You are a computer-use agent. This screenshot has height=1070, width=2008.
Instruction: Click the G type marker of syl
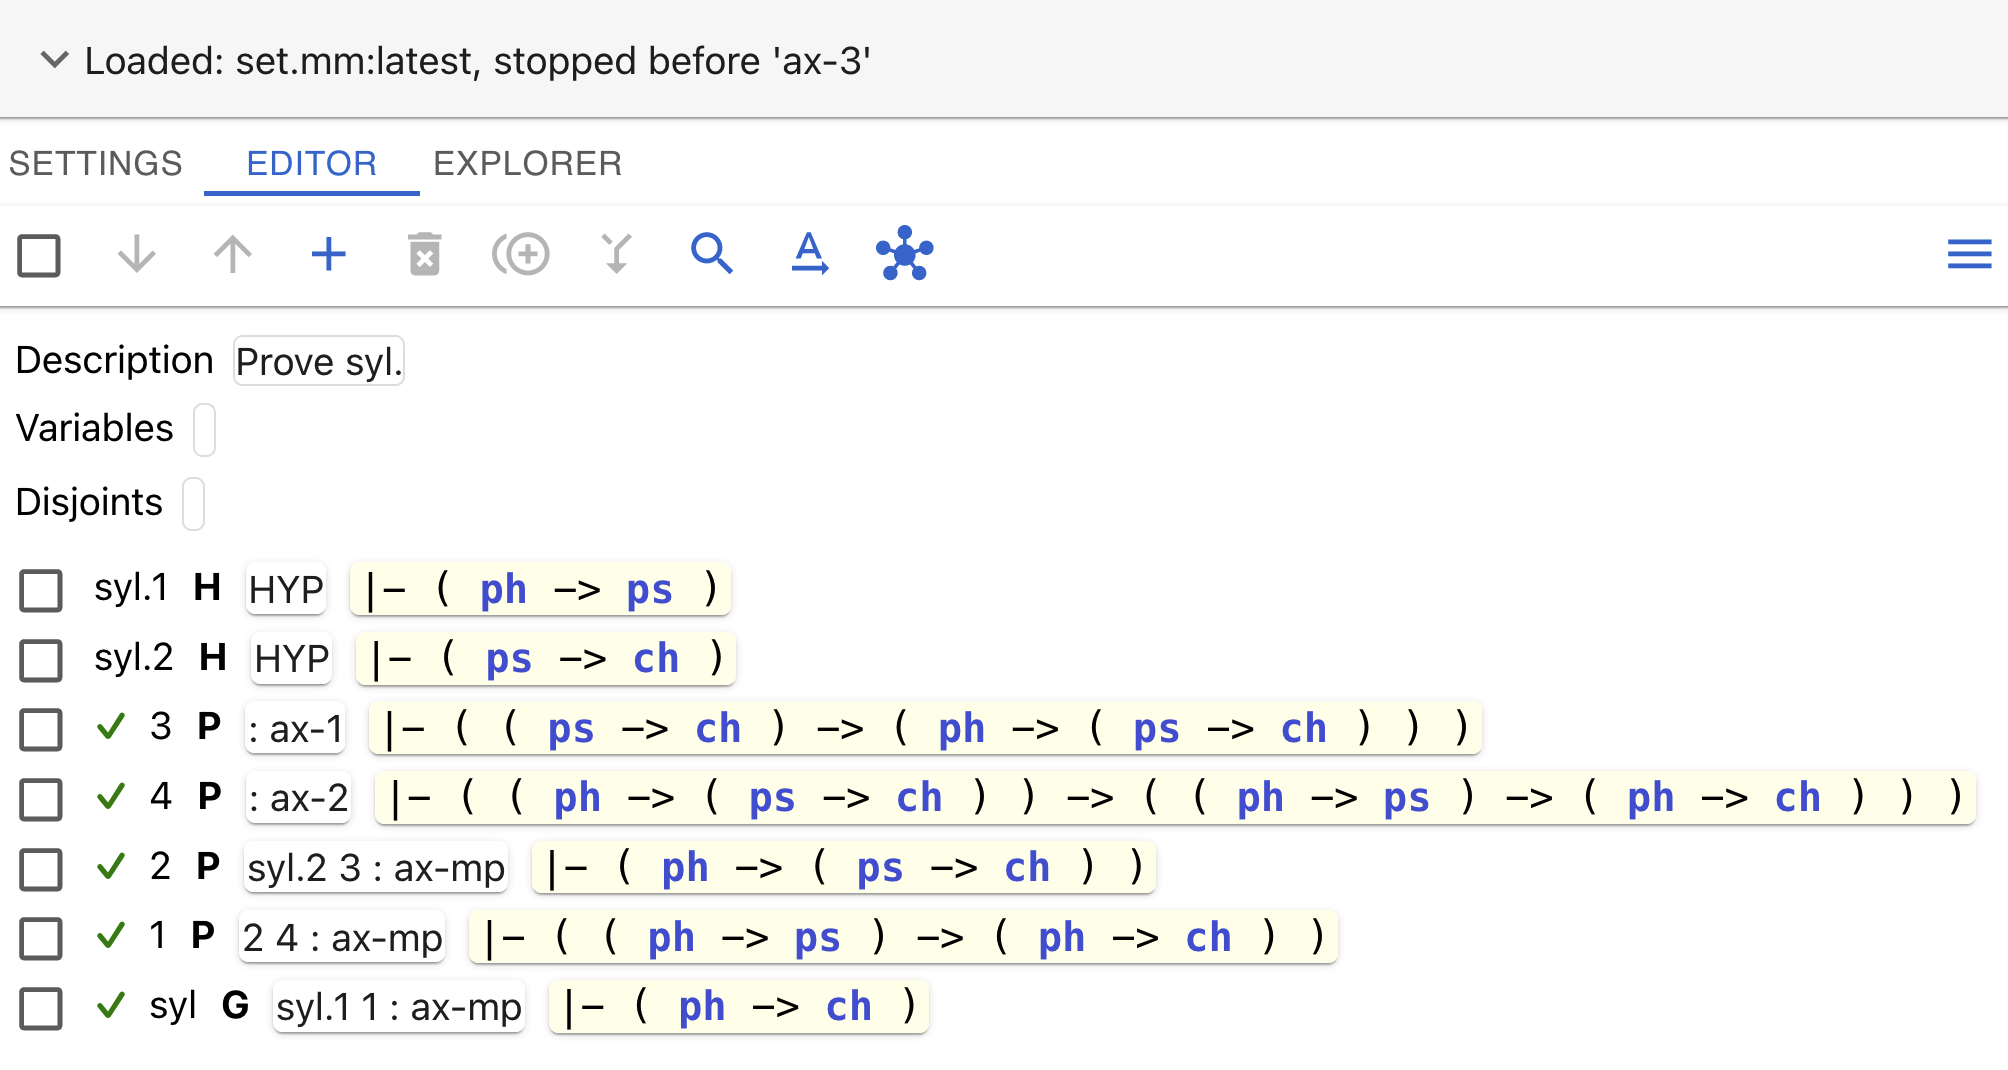pyautogui.click(x=235, y=1005)
